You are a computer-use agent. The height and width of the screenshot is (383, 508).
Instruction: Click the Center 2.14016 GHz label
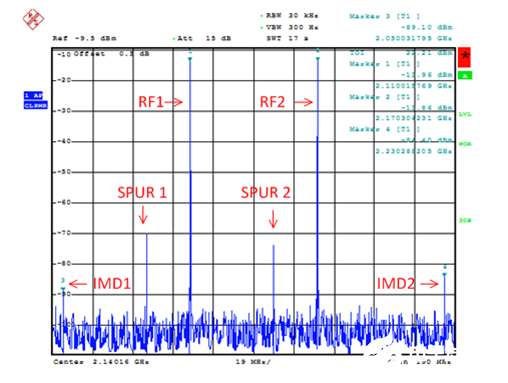pos(101,362)
